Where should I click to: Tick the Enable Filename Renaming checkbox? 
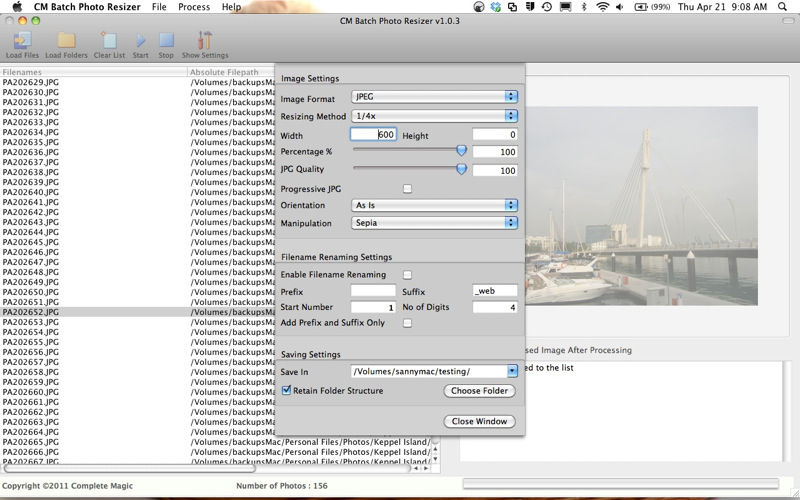tap(407, 275)
